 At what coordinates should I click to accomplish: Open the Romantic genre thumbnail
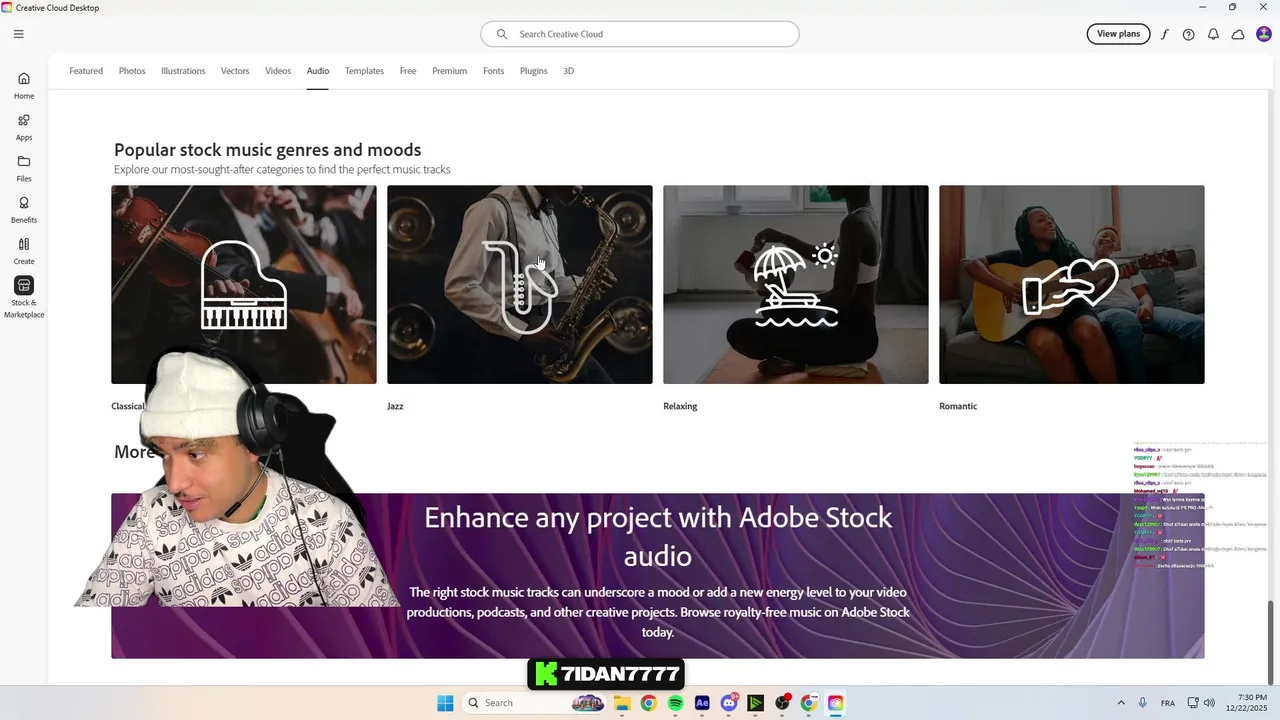[x=1072, y=284]
